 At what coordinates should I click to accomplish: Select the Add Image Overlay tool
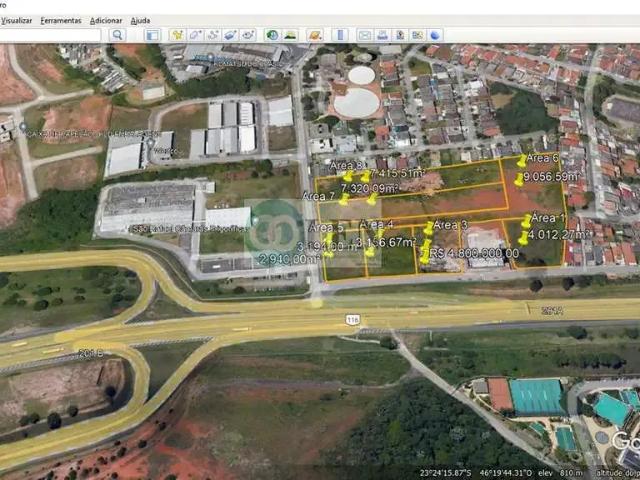[x=231, y=35]
